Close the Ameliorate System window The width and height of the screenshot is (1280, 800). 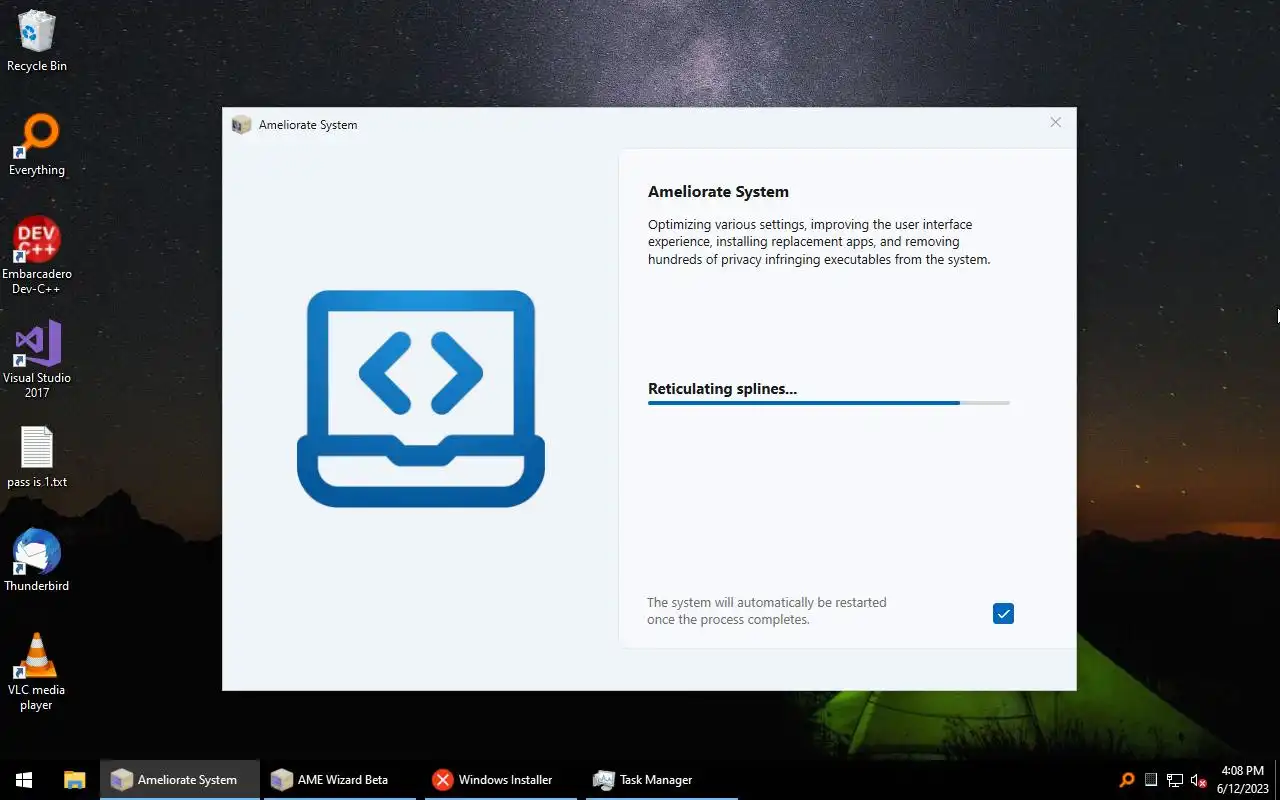coord(1055,123)
